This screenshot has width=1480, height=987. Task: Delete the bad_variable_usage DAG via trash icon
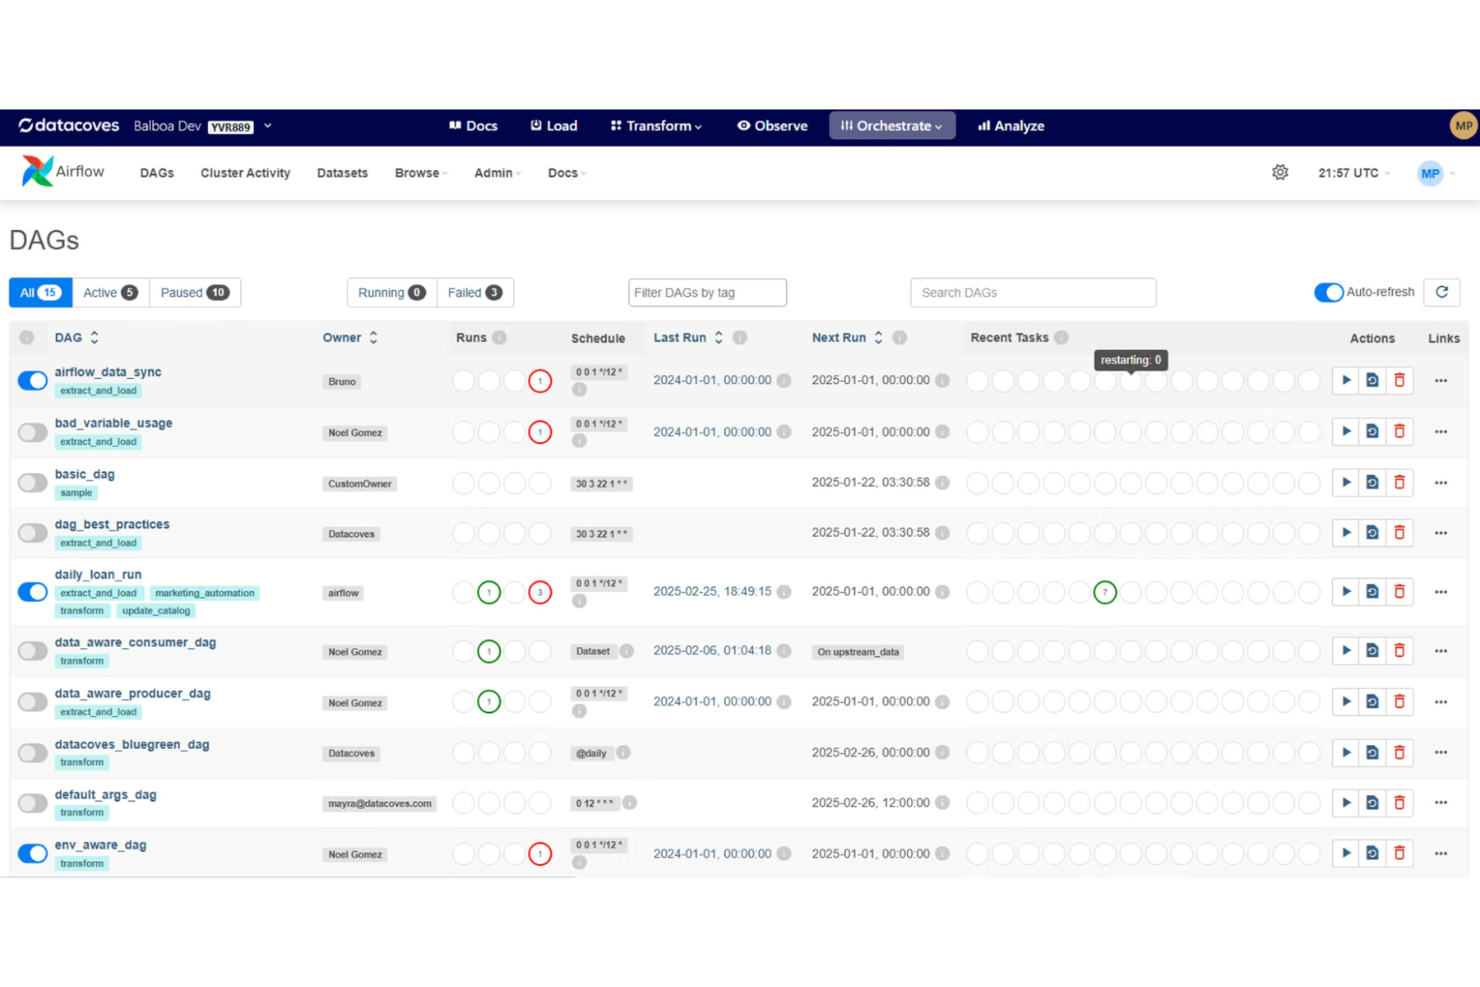tap(1399, 432)
